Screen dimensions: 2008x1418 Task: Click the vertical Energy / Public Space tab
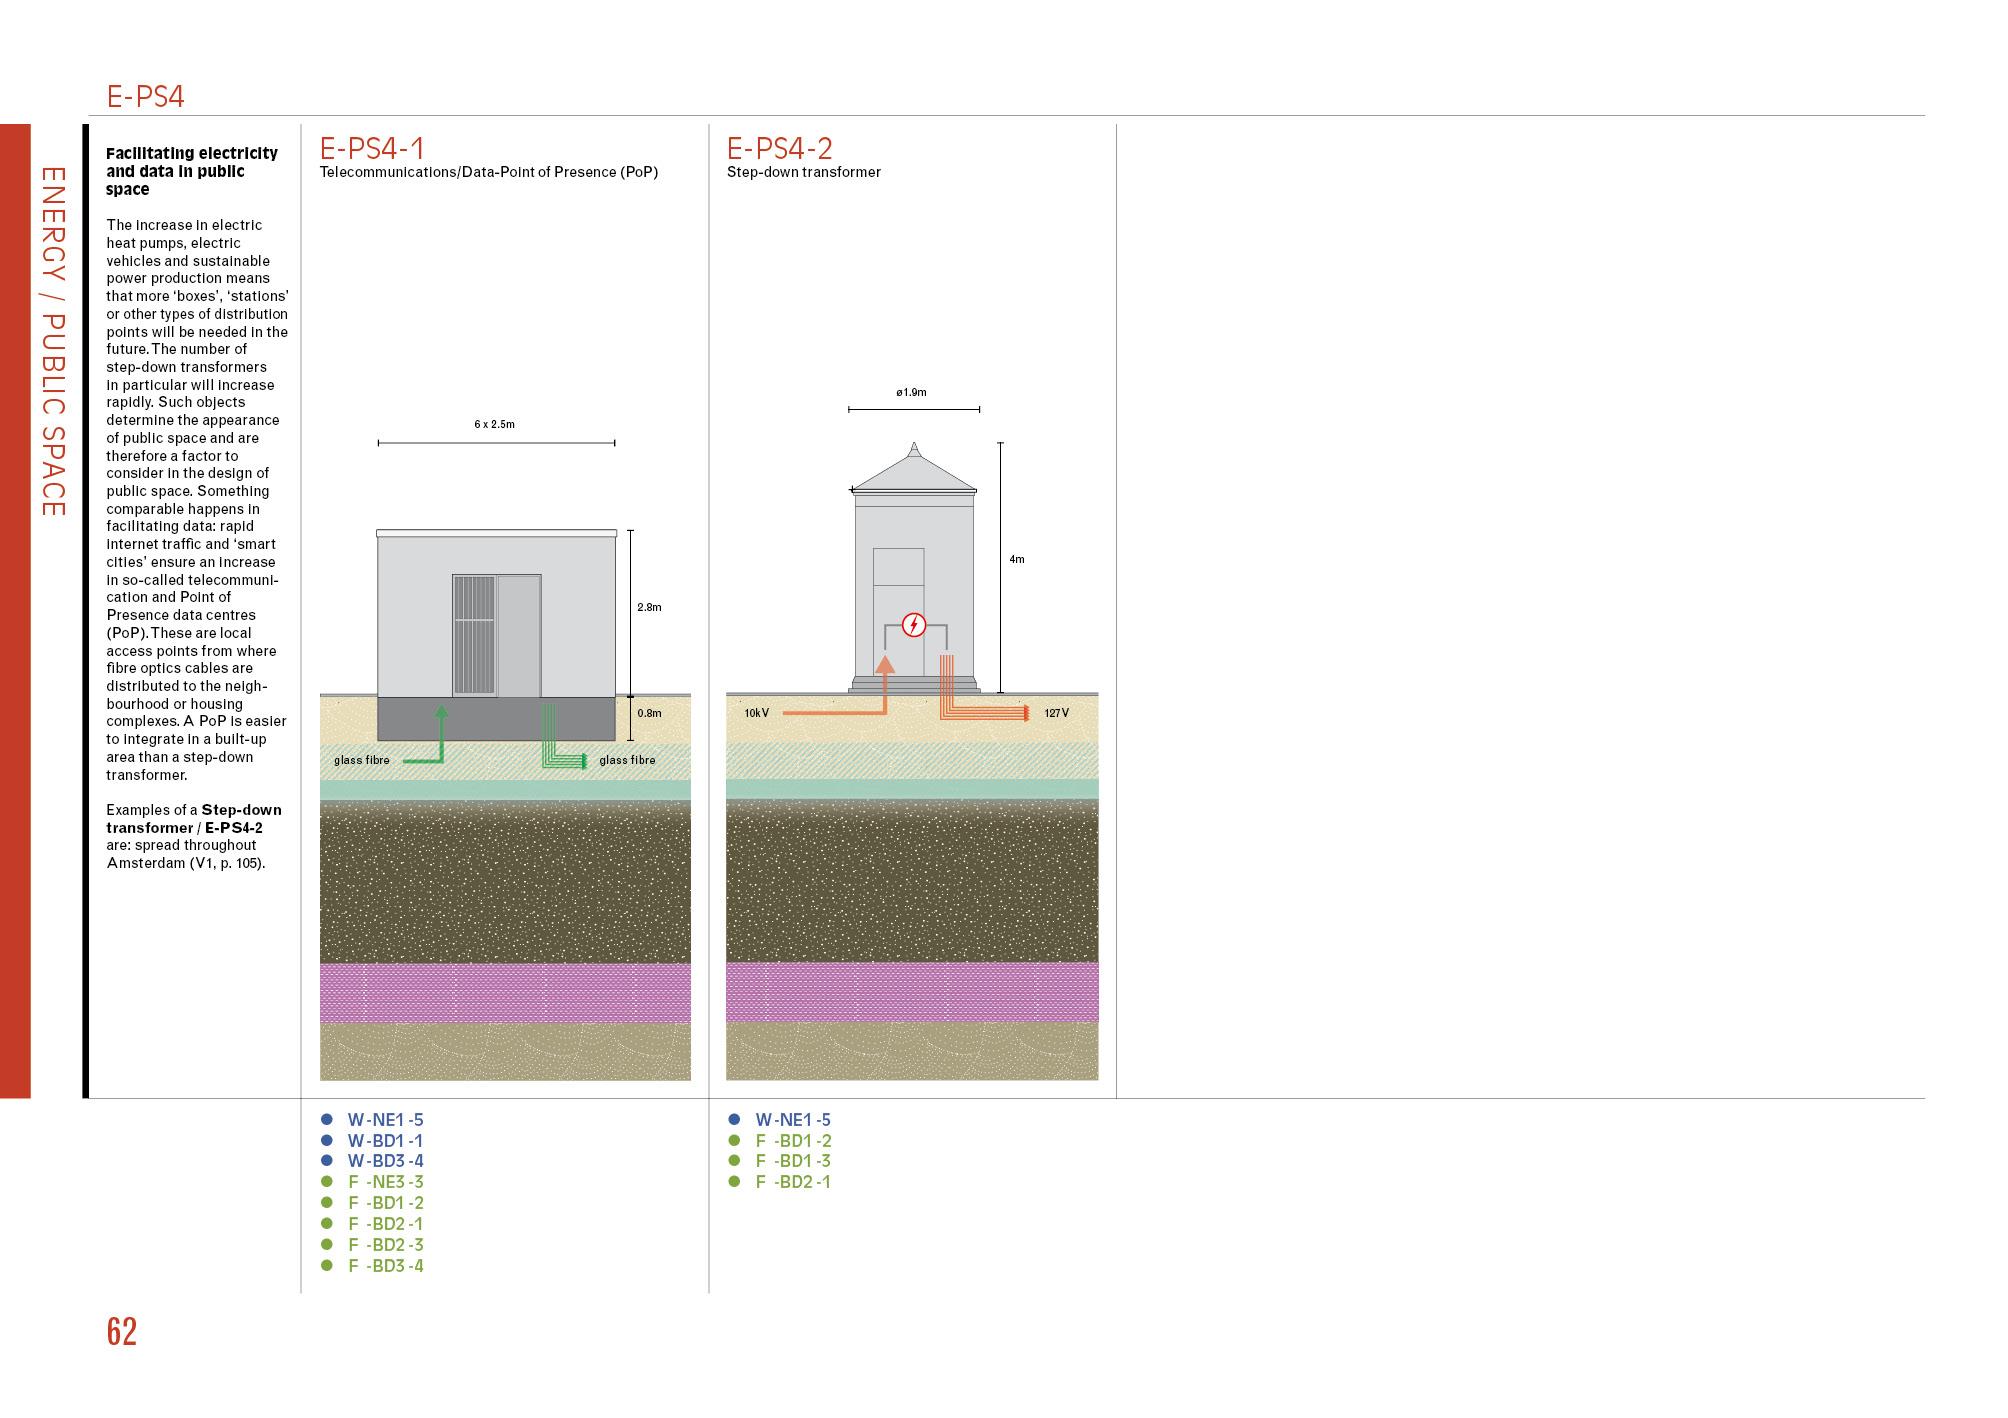52,342
